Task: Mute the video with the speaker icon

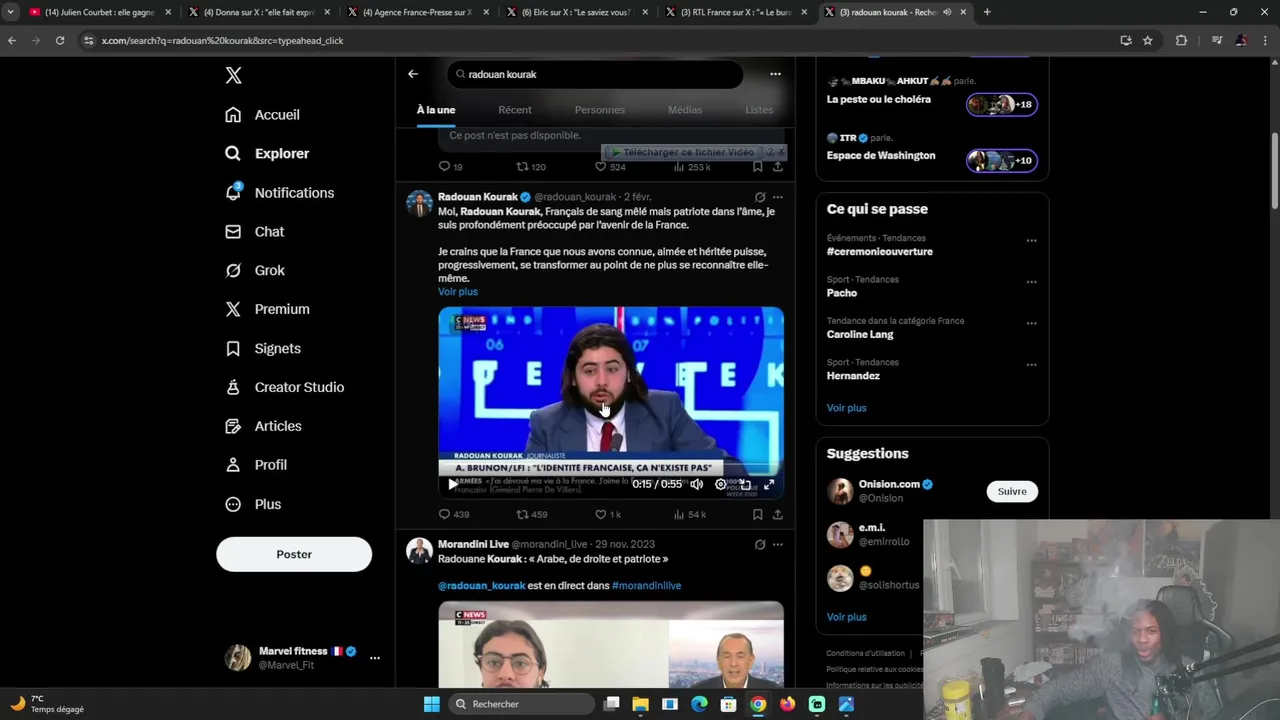Action: (697, 484)
